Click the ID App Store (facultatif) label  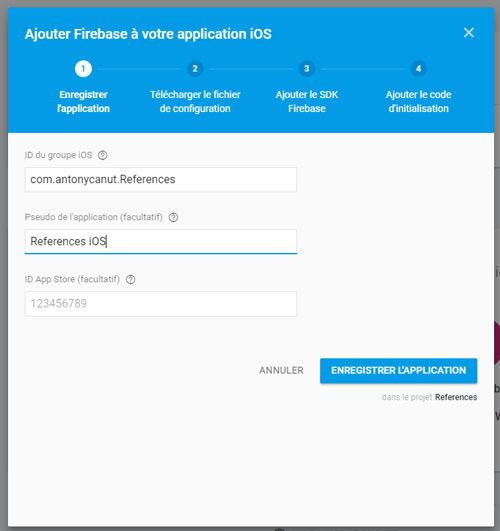(x=72, y=279)
